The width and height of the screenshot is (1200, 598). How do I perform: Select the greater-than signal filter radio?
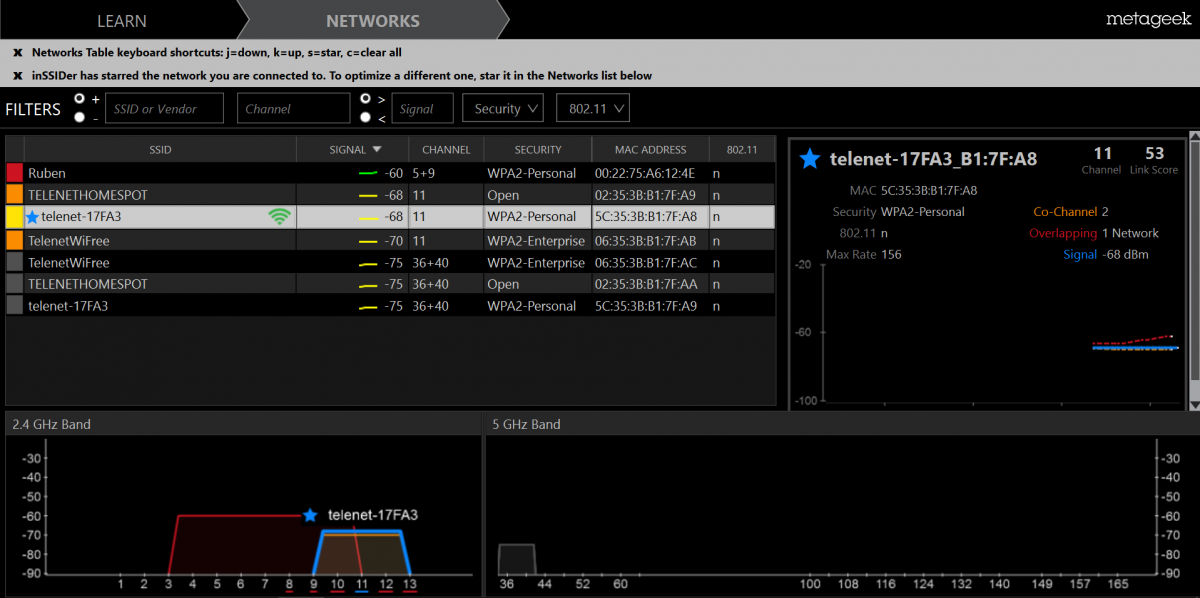click(x=366, y=99)
